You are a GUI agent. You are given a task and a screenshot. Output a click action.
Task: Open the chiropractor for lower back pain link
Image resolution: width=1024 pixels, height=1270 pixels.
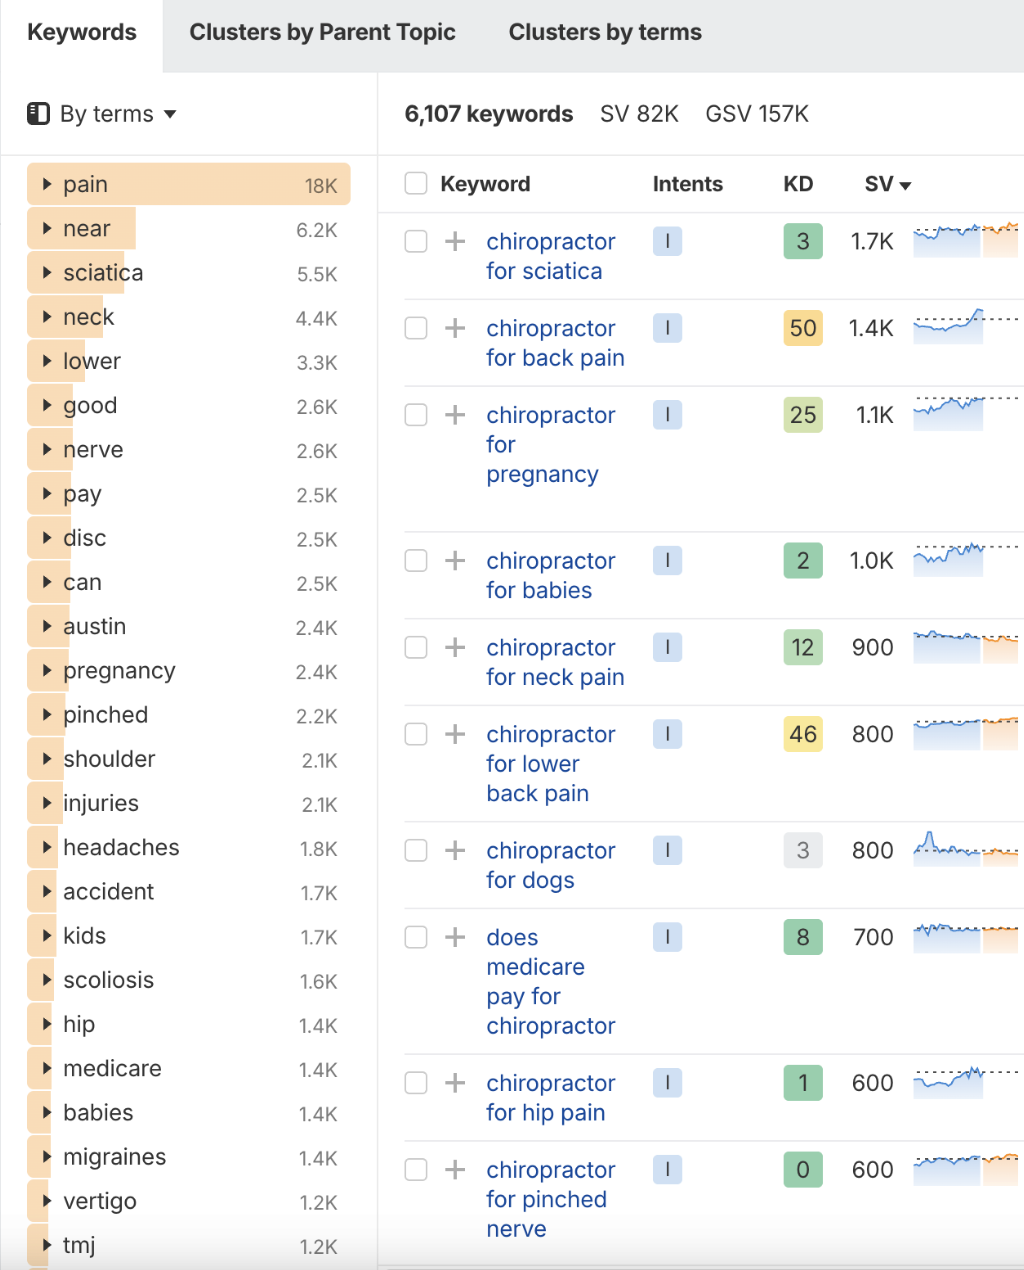(550, 764)
